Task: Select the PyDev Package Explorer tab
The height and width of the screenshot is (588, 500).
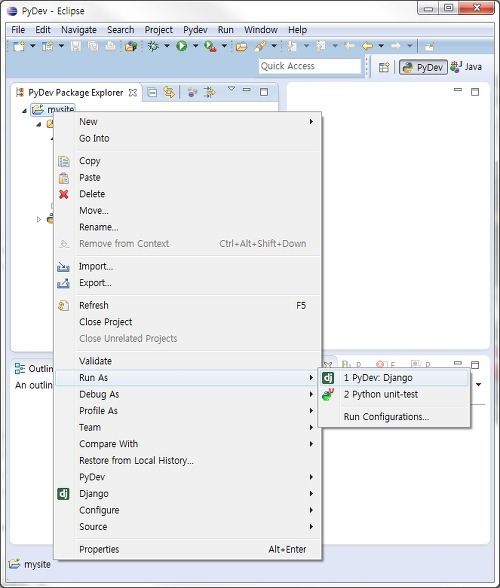Action: click(x=76, y=93)
